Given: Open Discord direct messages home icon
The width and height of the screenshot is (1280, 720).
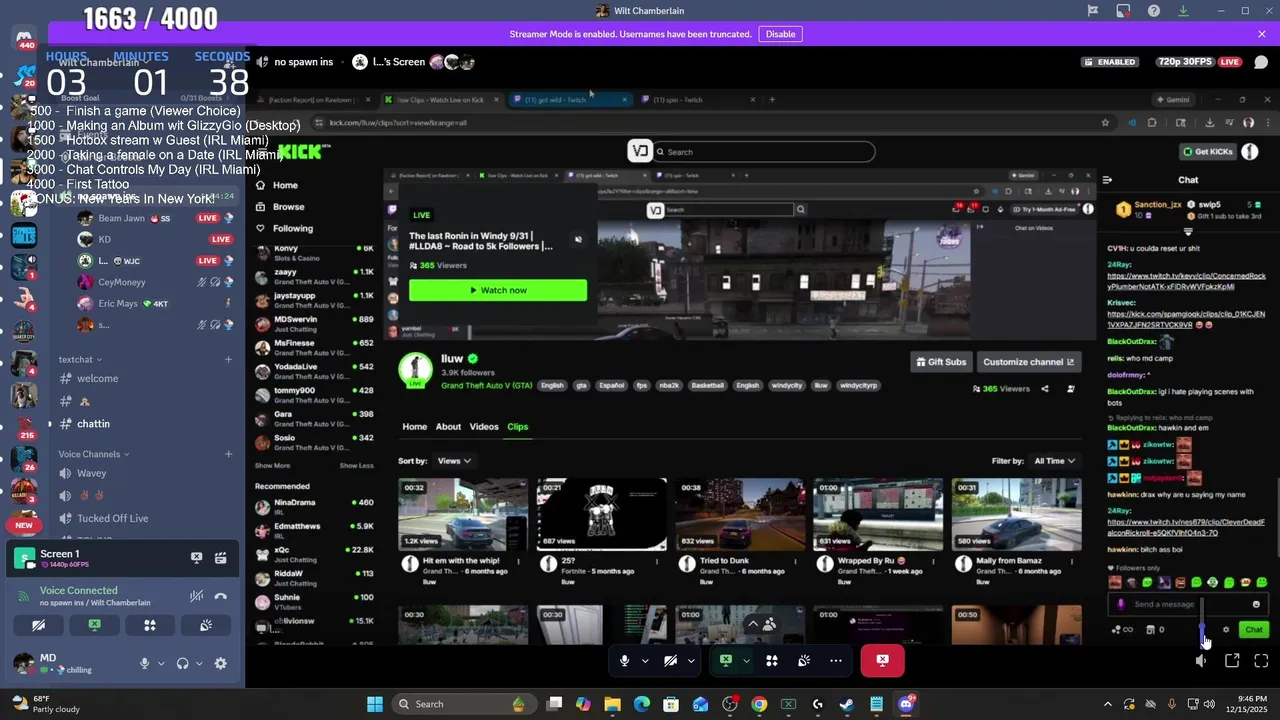Looking at the screenshot, I should coord(24,38).
